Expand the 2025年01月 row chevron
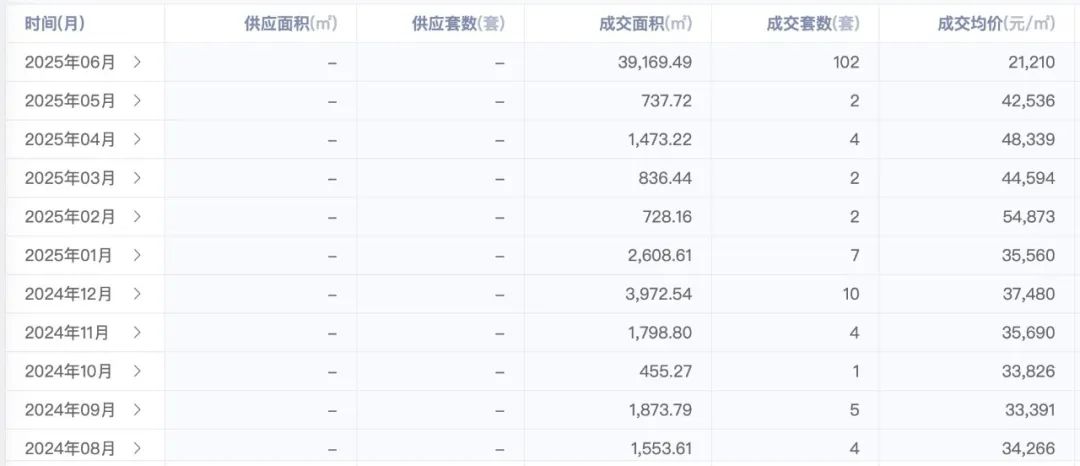The height and width of the screenshot is (466, 1080). (x=137, y=255)
